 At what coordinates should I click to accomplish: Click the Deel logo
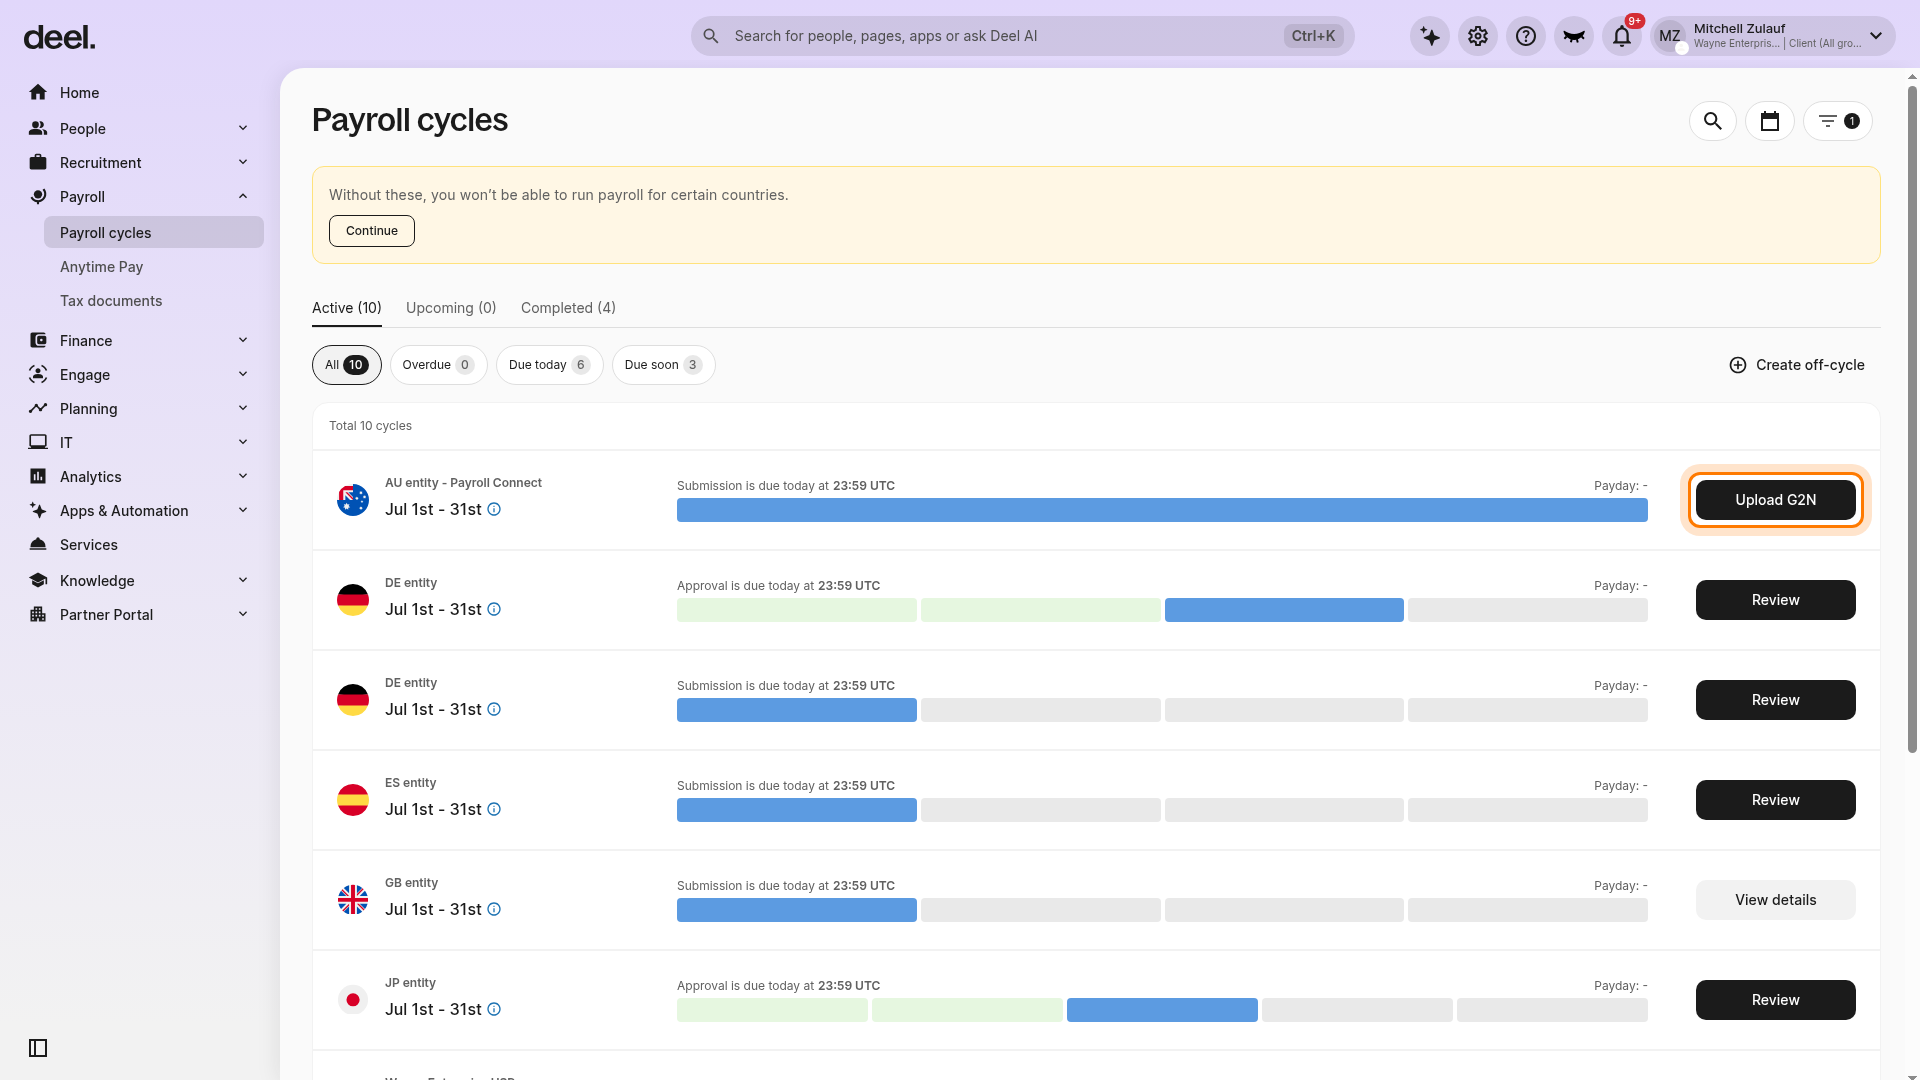coord(60,38)
